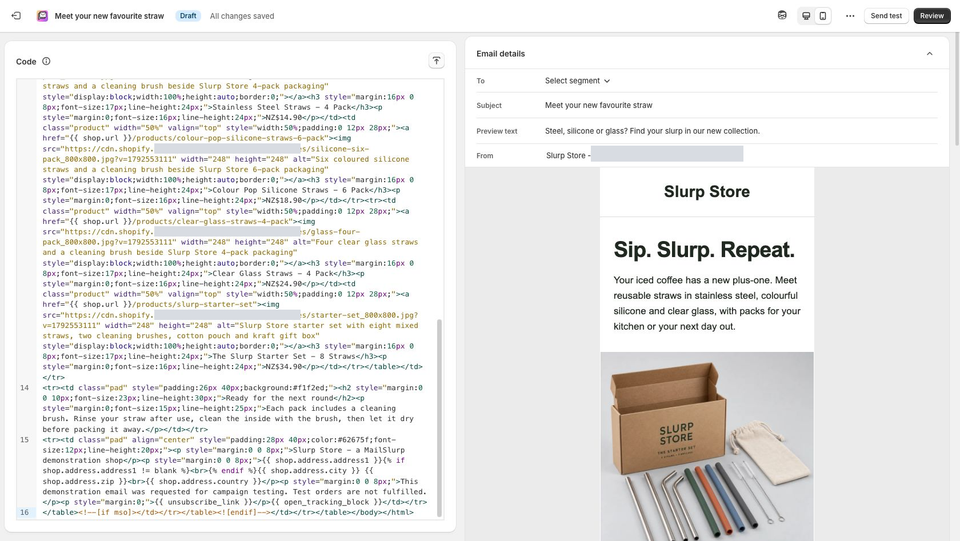Click the starter set product image
960x541 pixels.
point(707,446)
